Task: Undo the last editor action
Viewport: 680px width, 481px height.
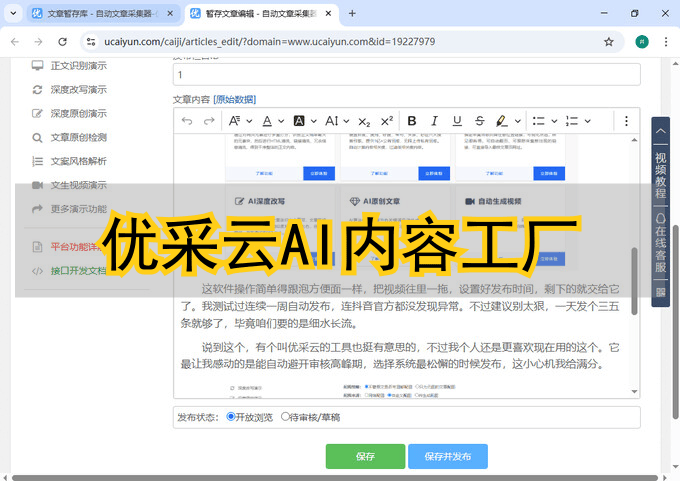Action: (187, 121)
